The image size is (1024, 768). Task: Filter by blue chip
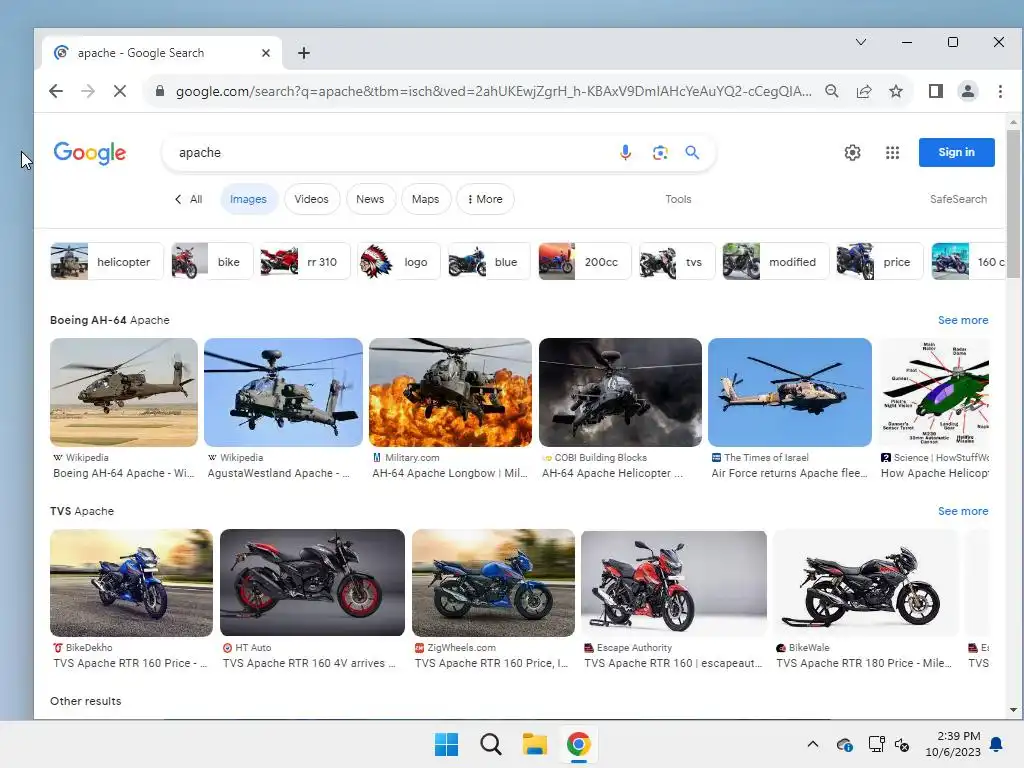point(489,261)
